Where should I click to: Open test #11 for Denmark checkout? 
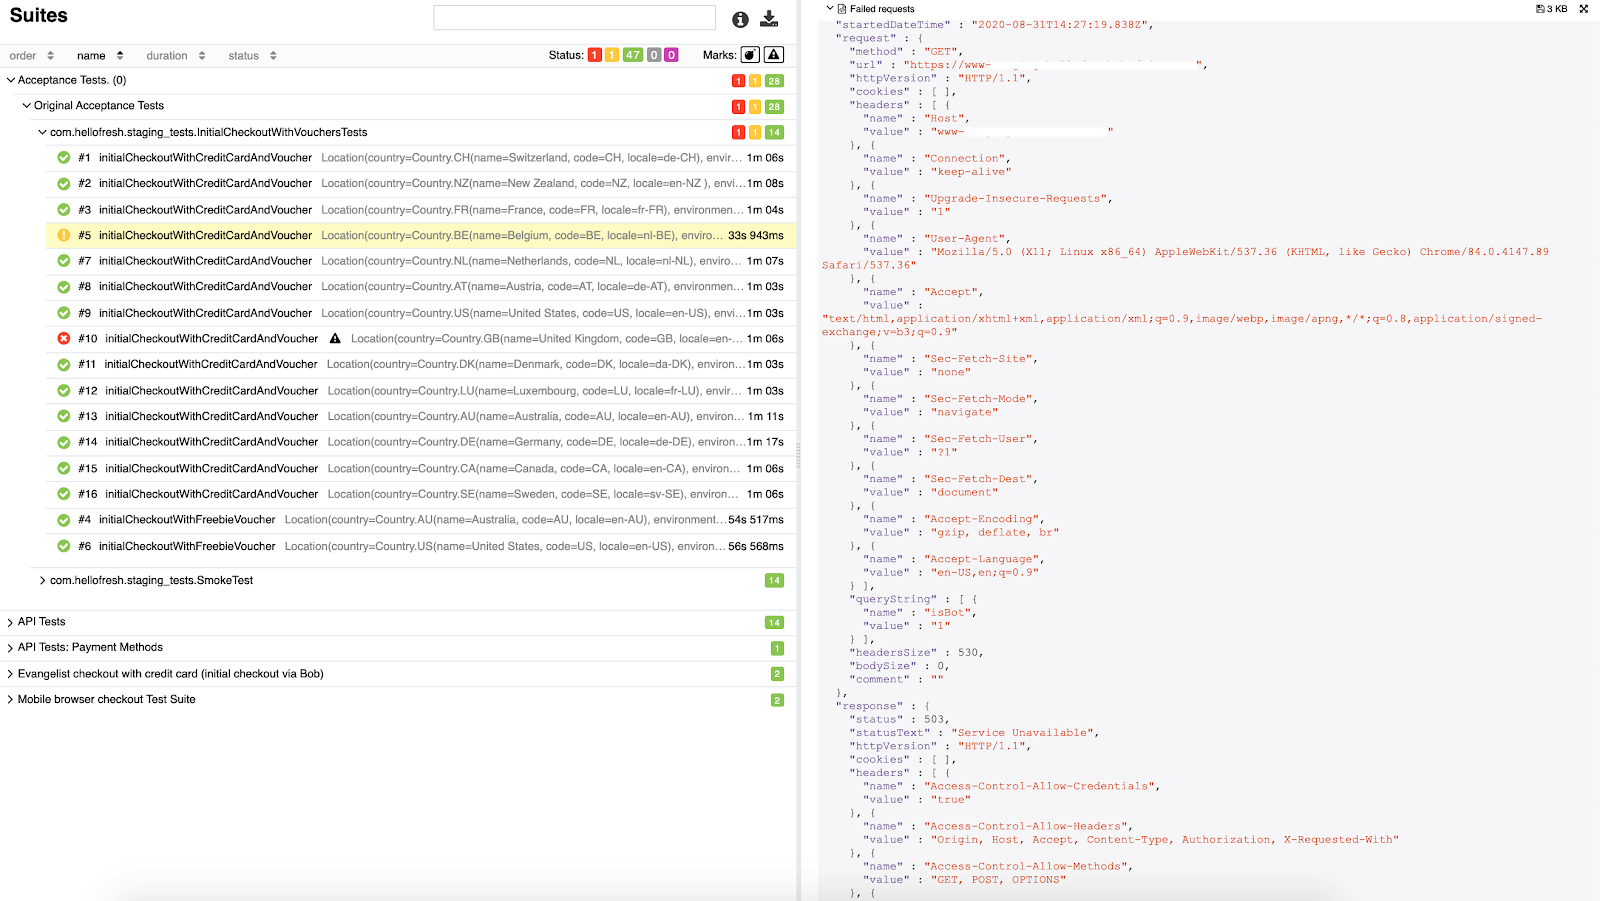pyautogui.click(x=421, y=365)
